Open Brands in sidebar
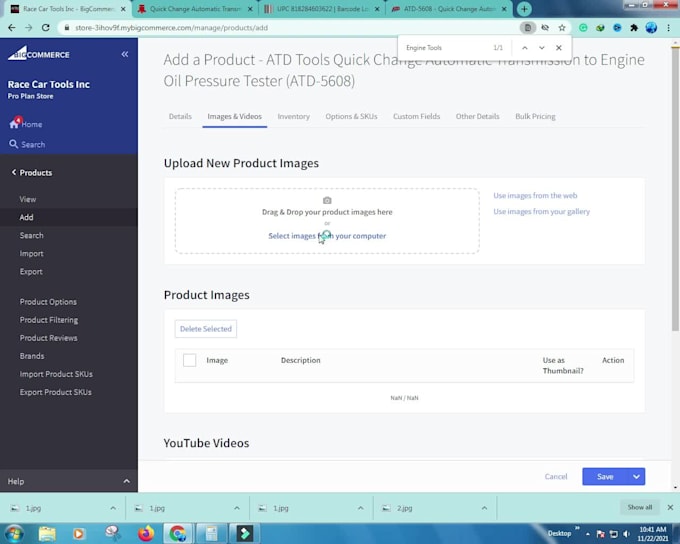 (x=32, y=356)
